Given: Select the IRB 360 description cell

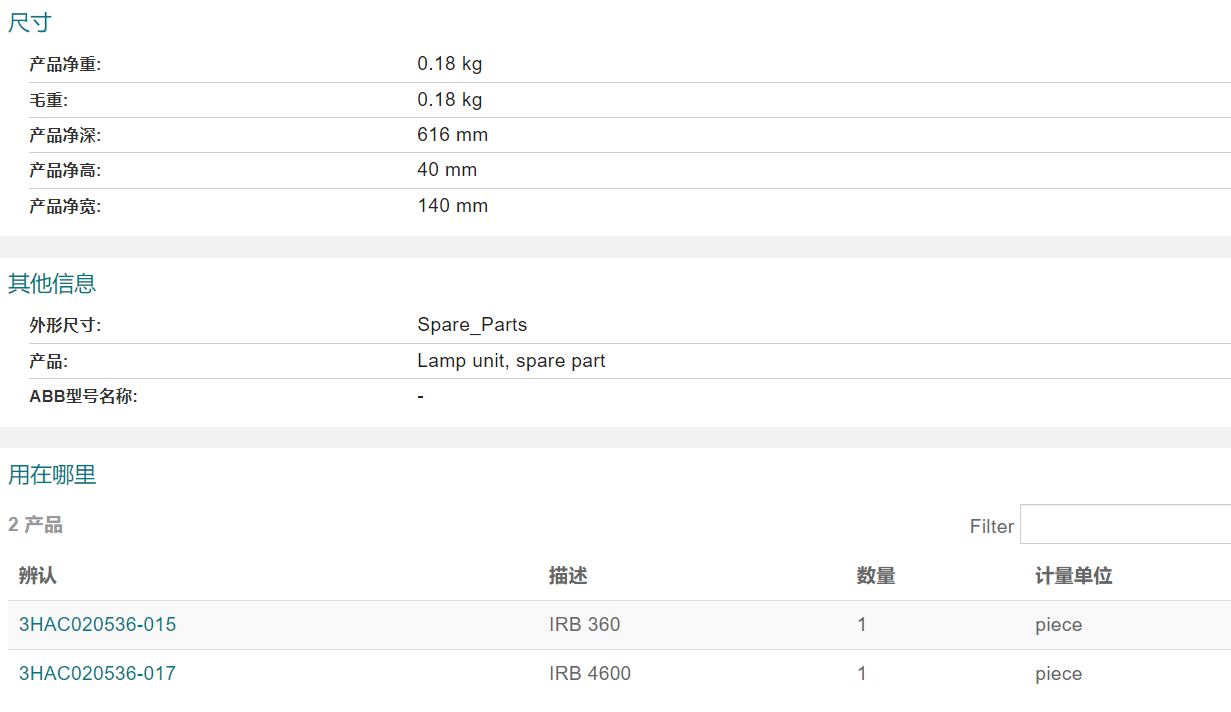Looking at the screenshot, I should (585, 625).
